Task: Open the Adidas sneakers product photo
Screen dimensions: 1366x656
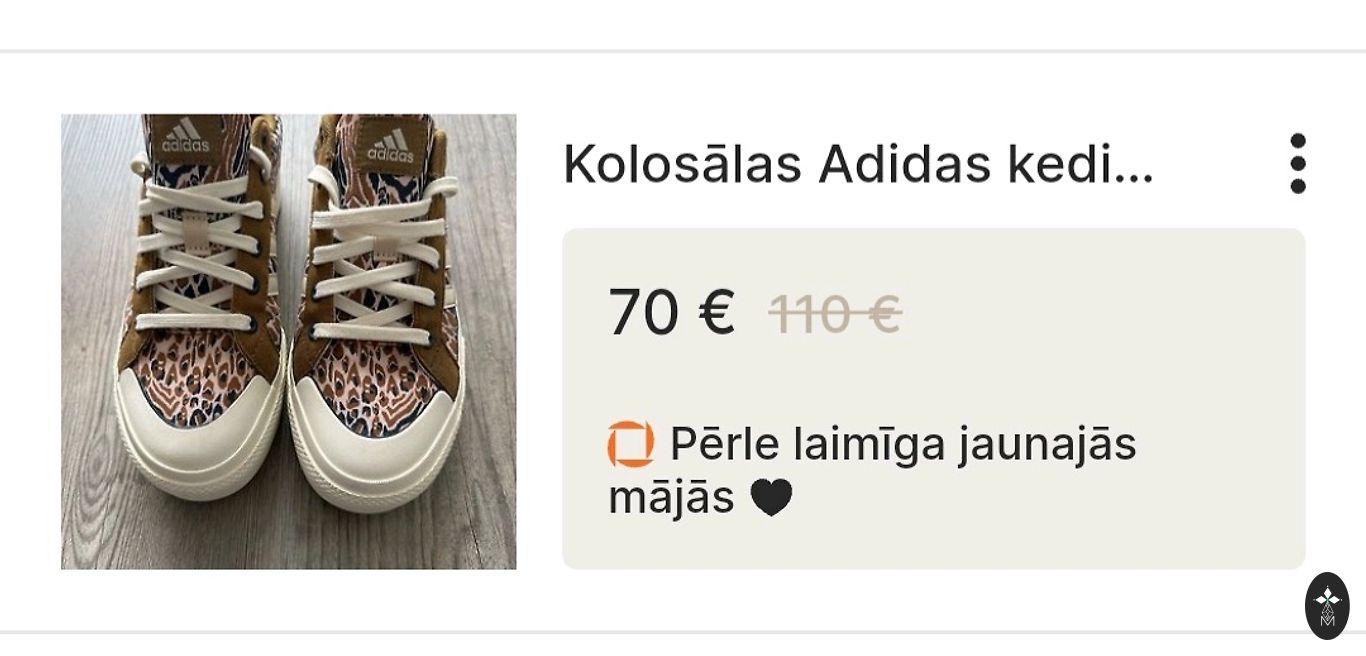Action: point(289,341)
